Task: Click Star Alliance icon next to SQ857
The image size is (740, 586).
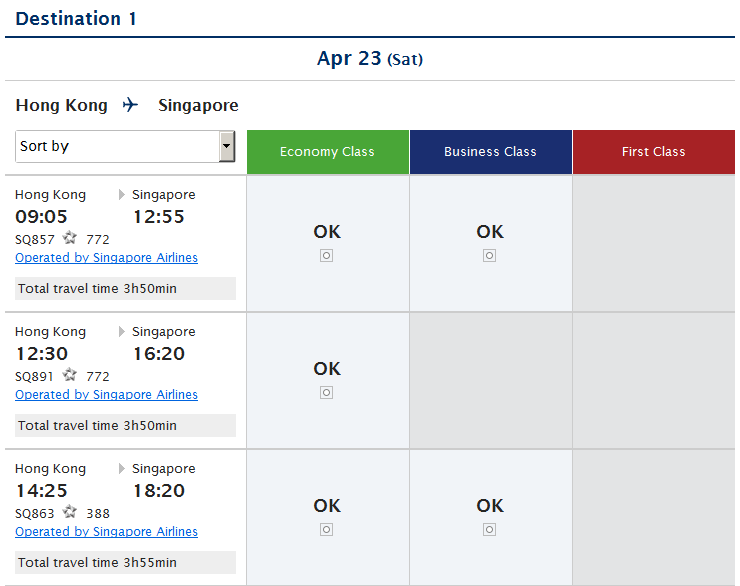Action: tap(70, 238)
